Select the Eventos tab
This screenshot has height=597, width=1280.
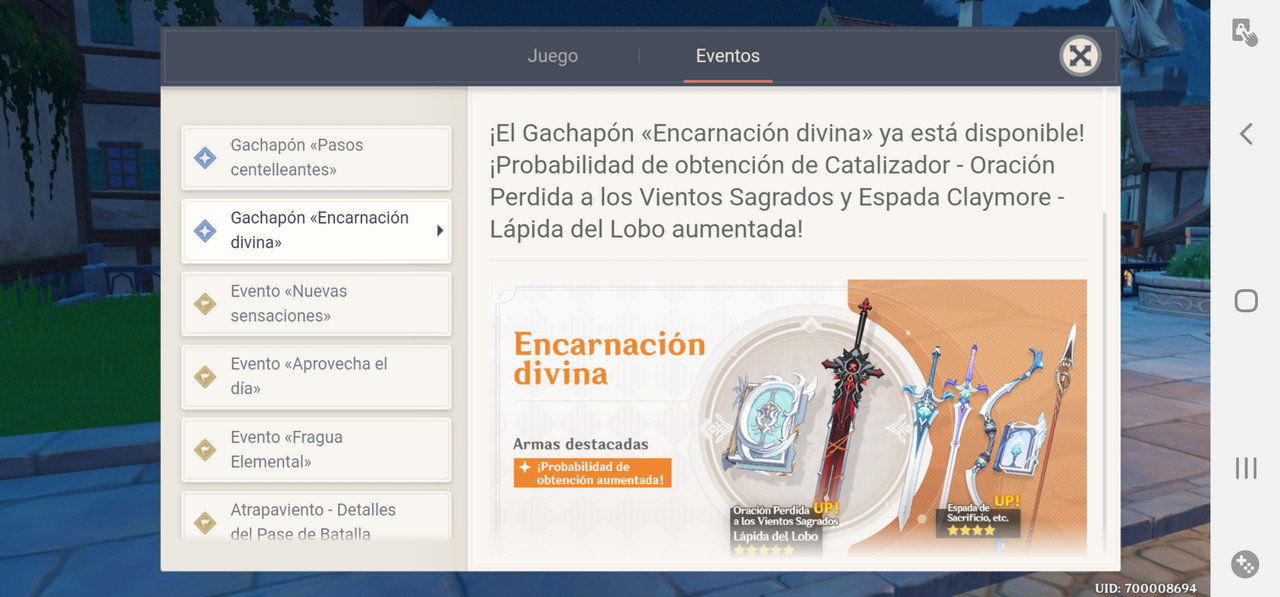click(728, 56)
